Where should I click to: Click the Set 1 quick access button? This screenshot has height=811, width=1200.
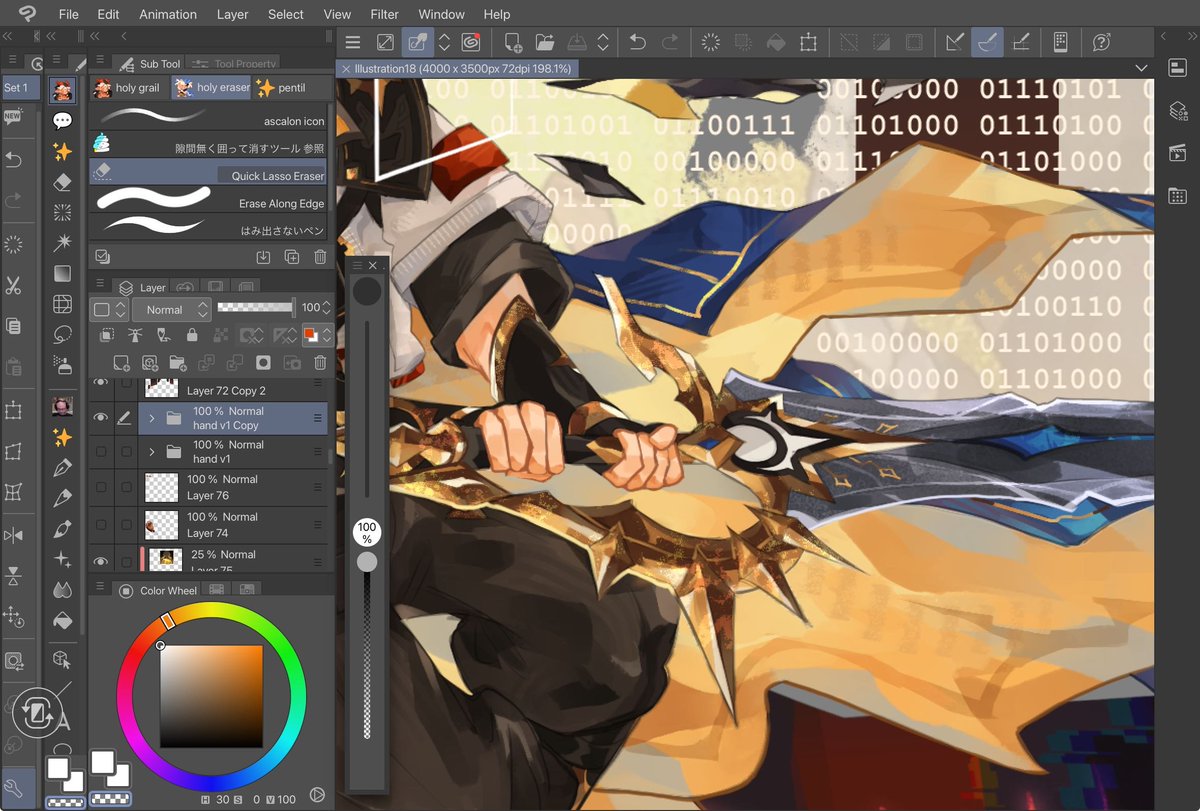coord(20,88)
